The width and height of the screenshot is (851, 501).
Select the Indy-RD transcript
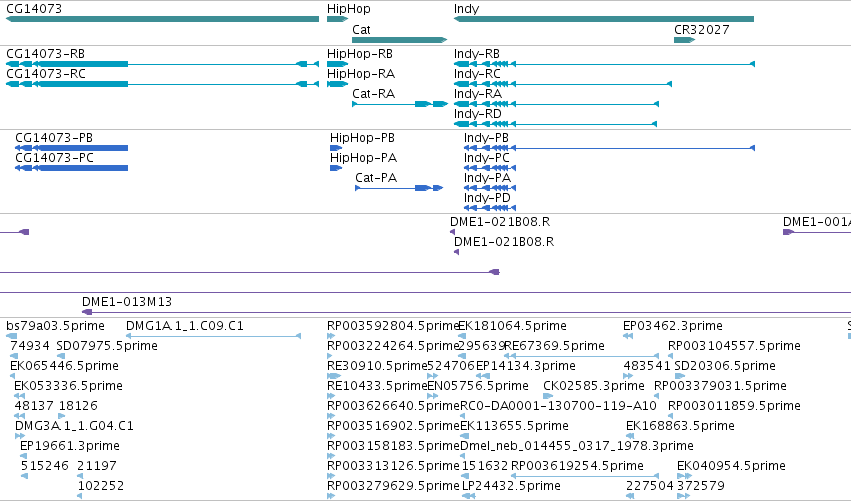coord(555,124)
